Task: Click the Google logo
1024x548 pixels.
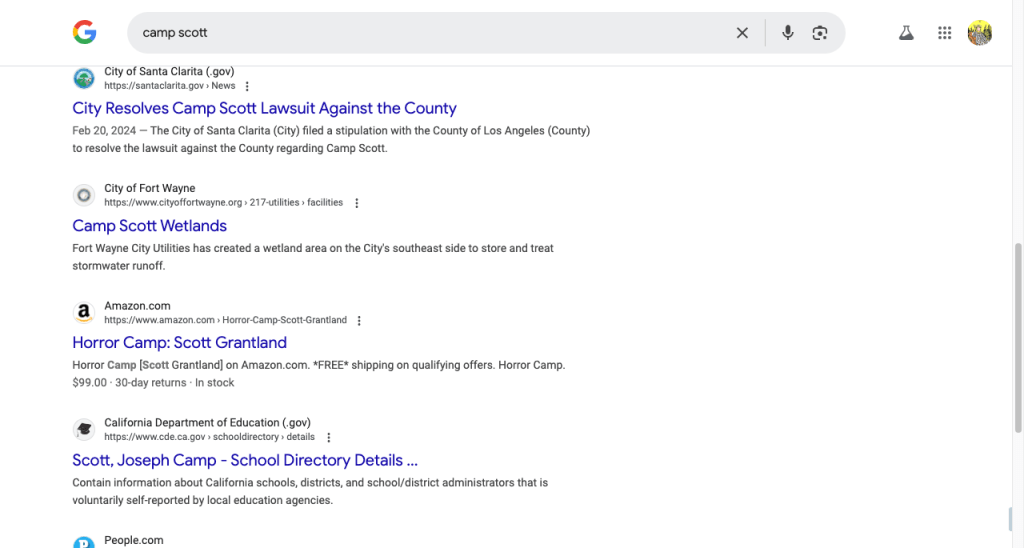Action: tap(84, 33)
